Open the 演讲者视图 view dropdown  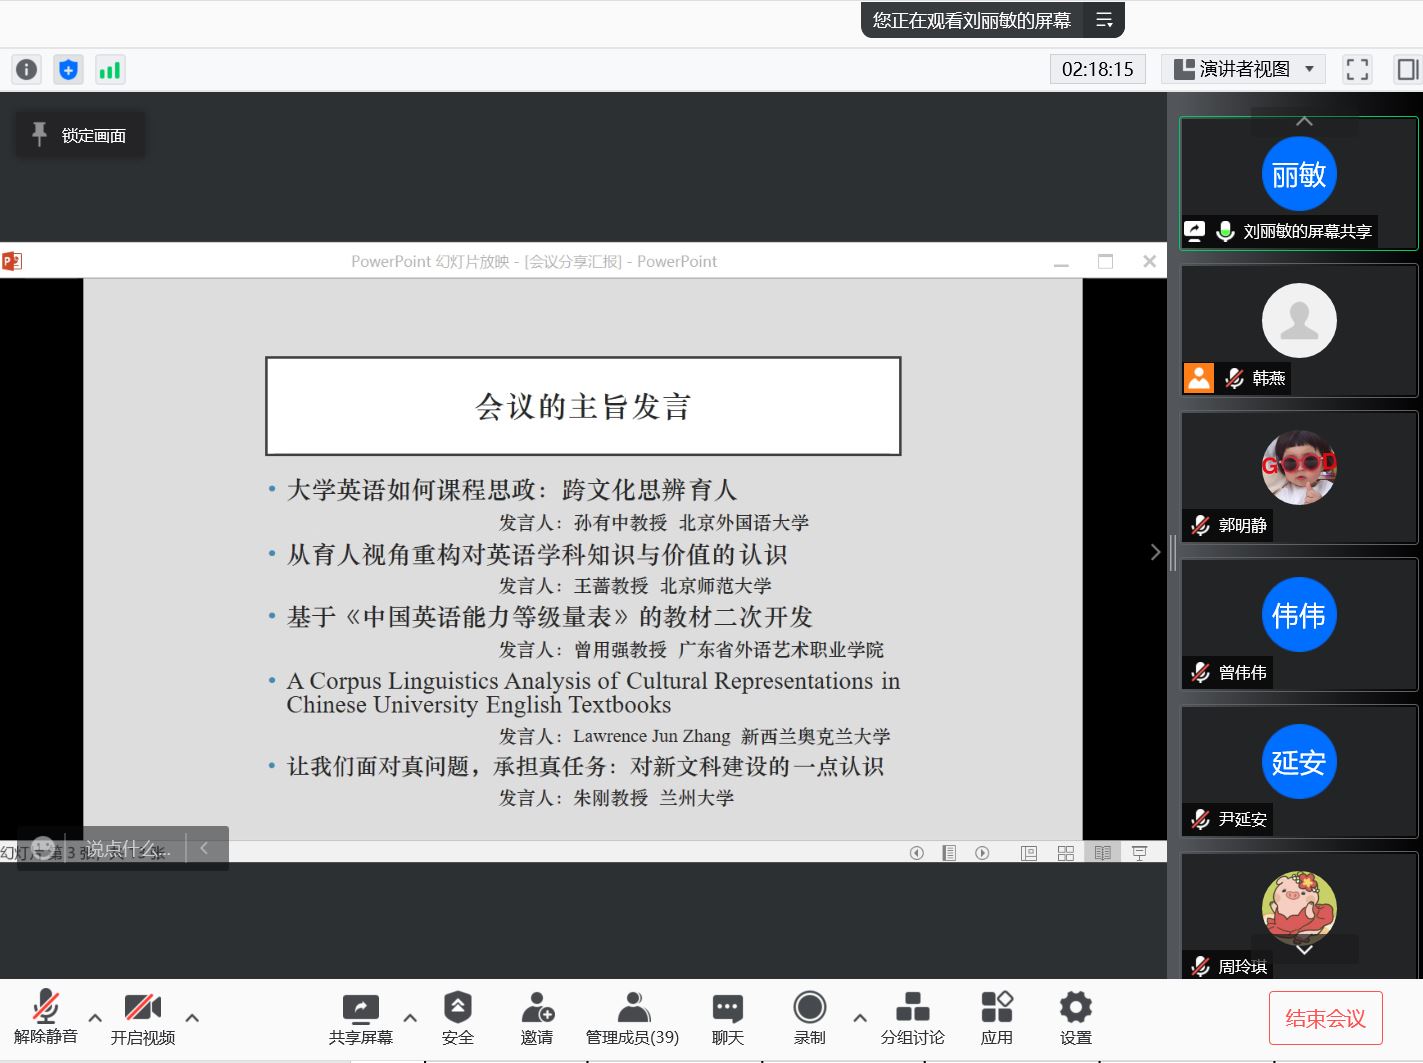1243,69
